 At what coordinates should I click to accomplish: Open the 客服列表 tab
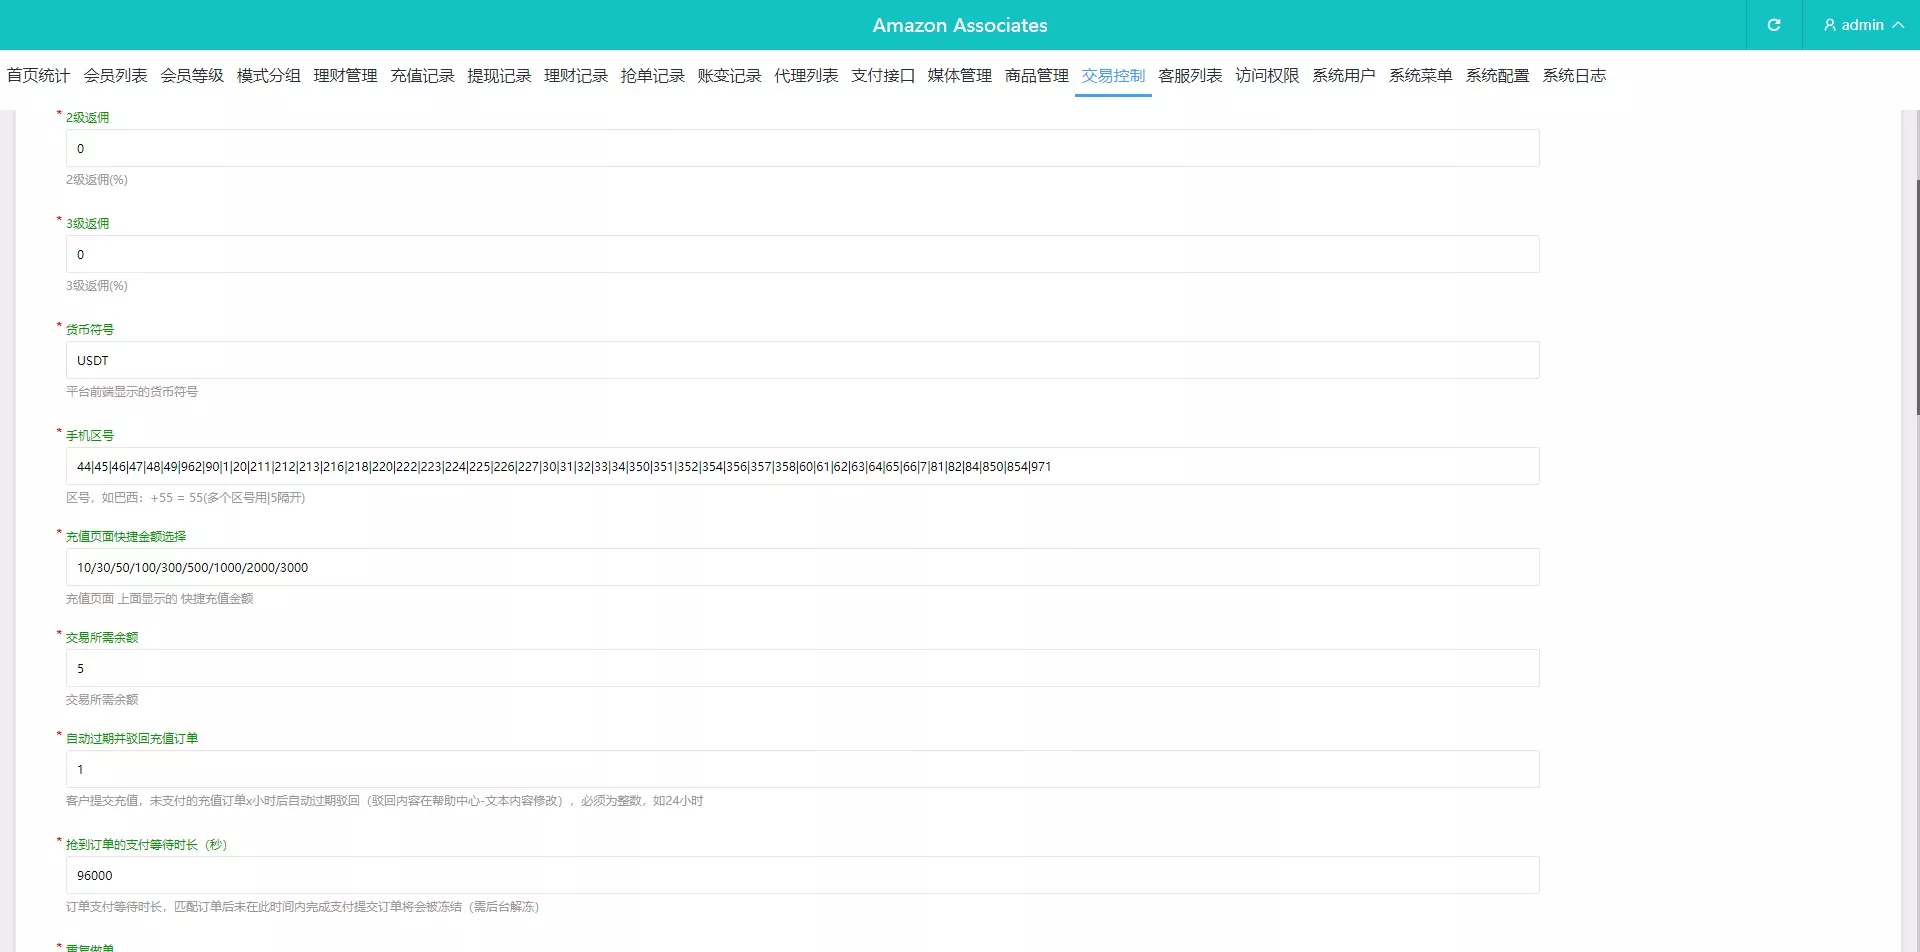coord(1190,76)
